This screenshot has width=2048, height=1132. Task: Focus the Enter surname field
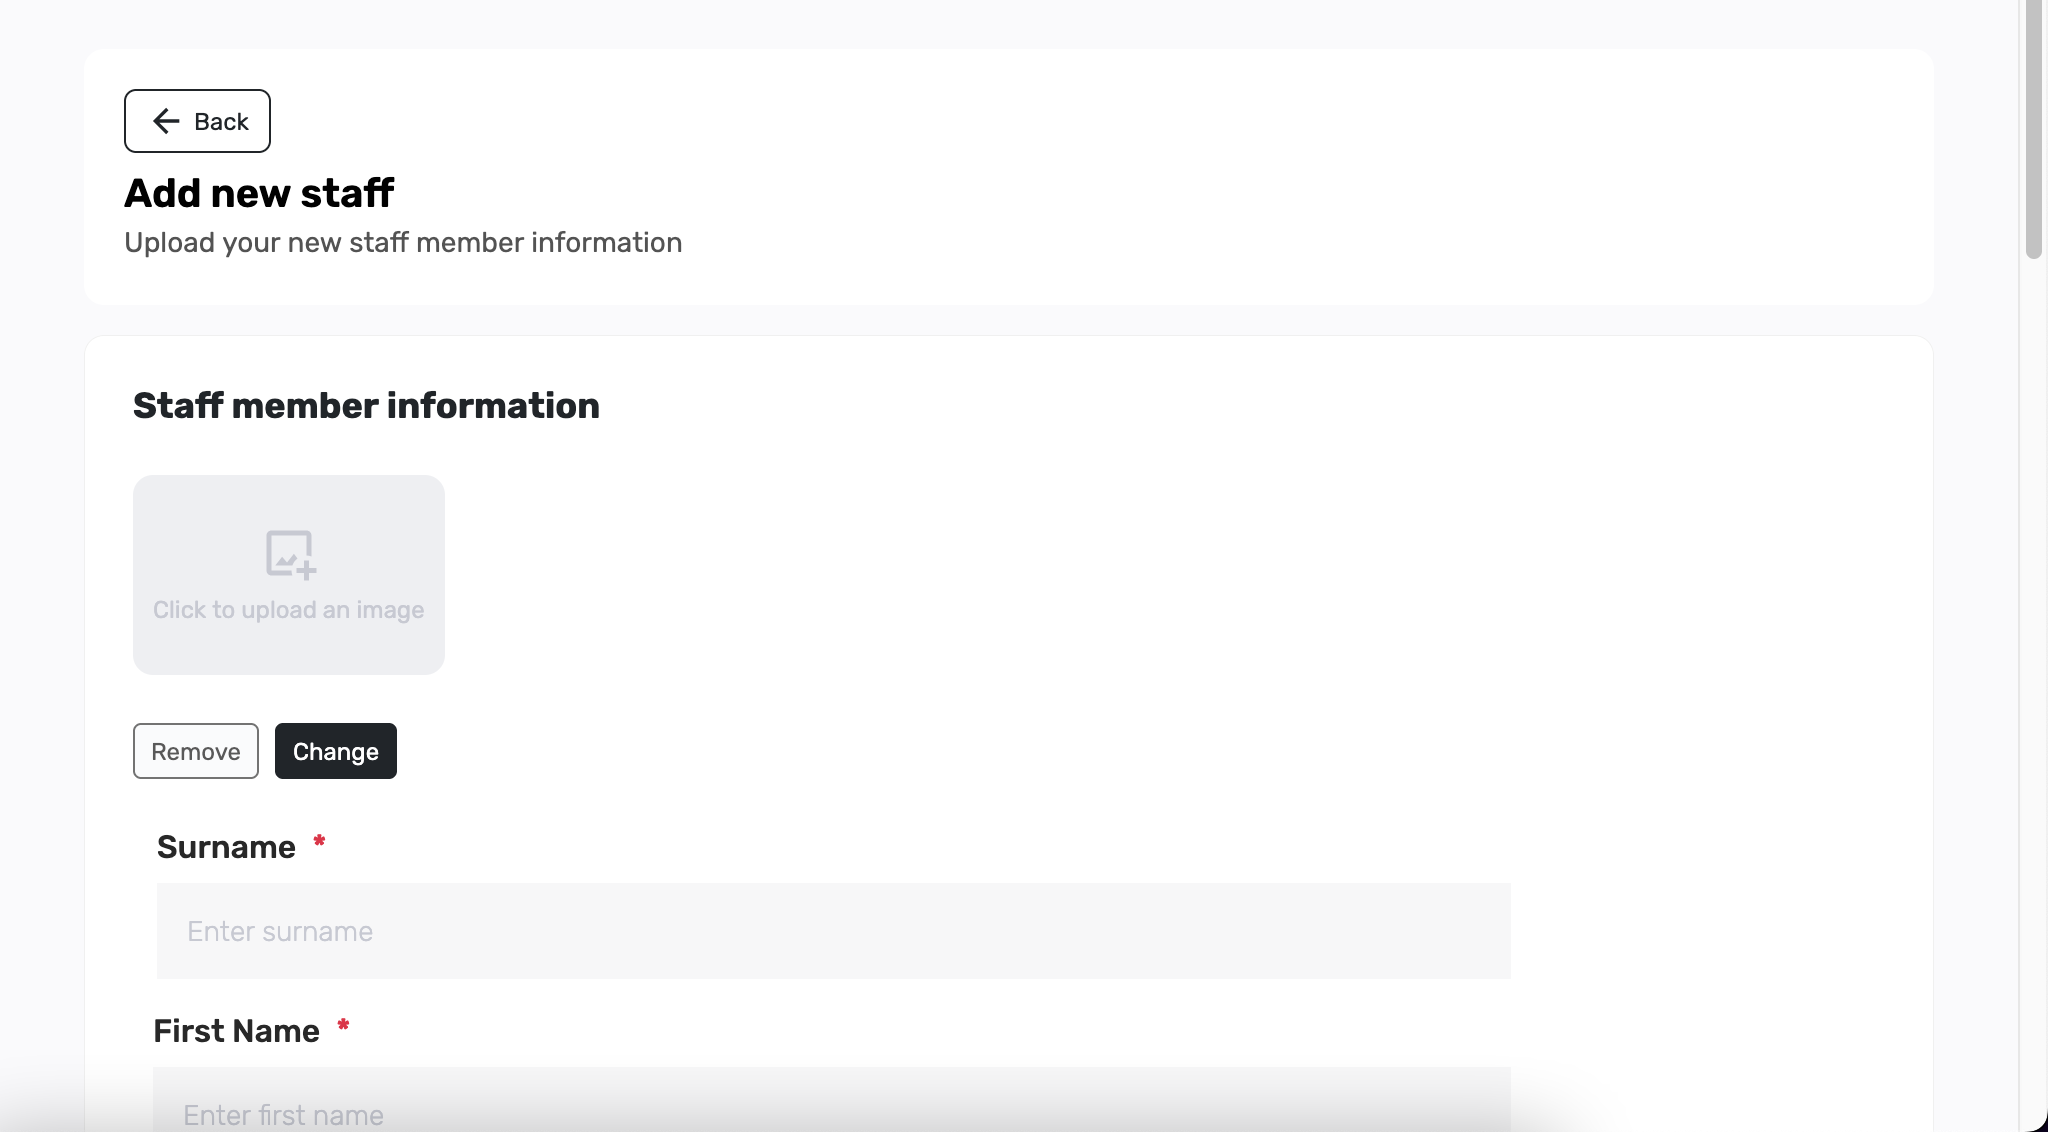pos(833,931)
